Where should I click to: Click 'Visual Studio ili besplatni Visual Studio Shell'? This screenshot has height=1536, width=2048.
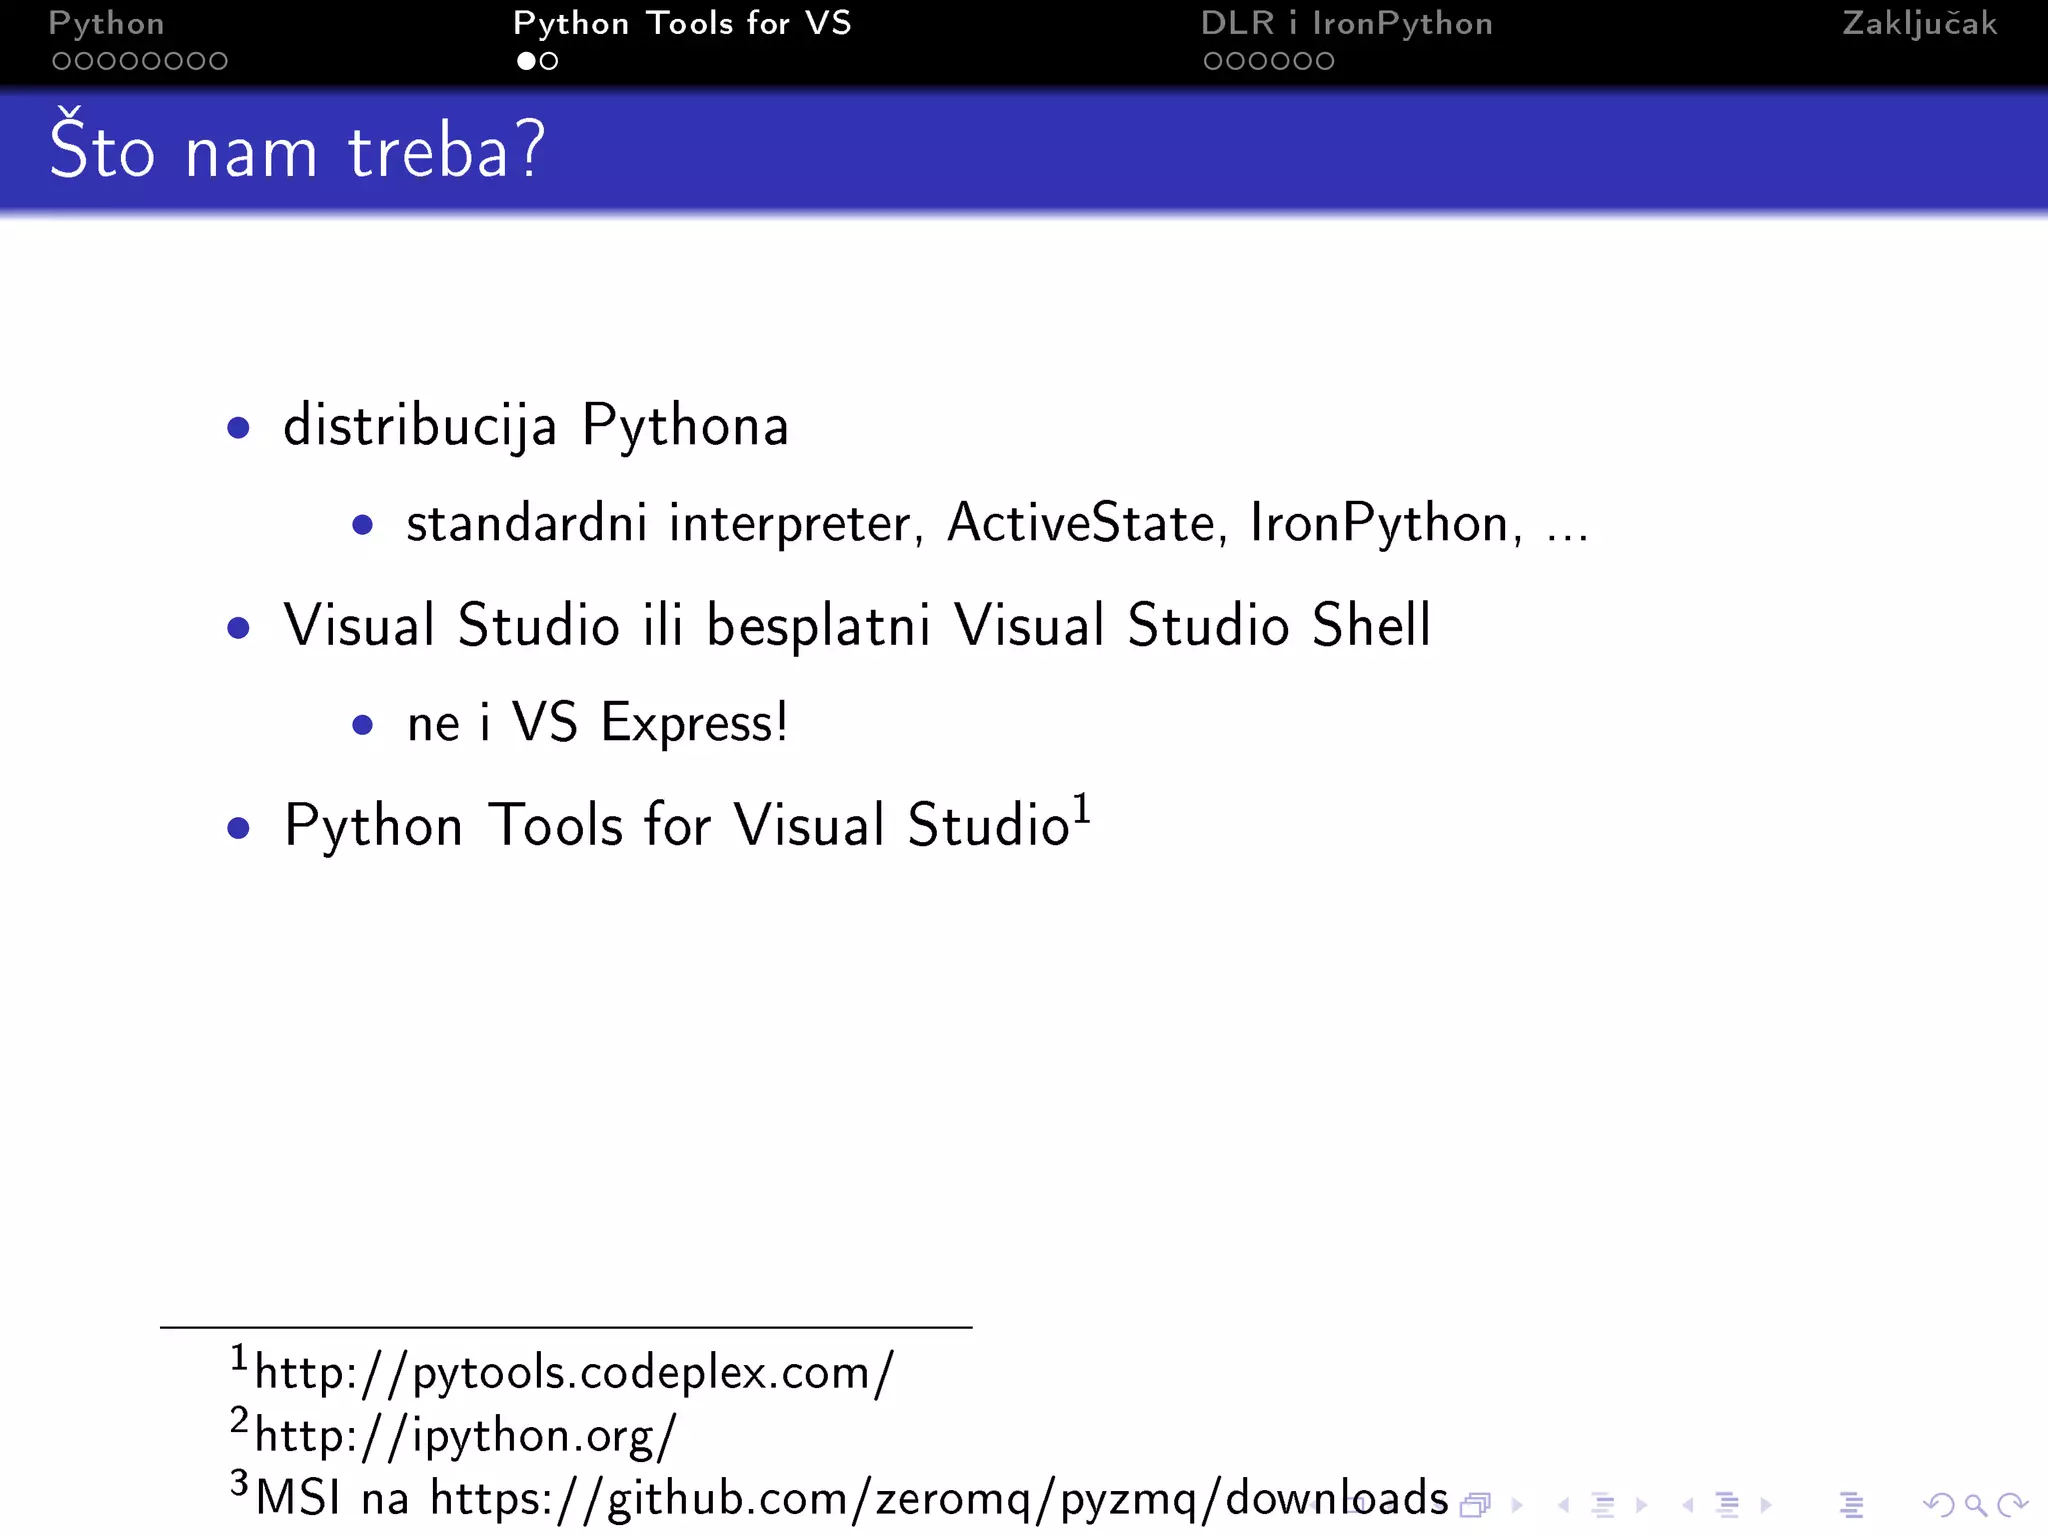point(857,625)
